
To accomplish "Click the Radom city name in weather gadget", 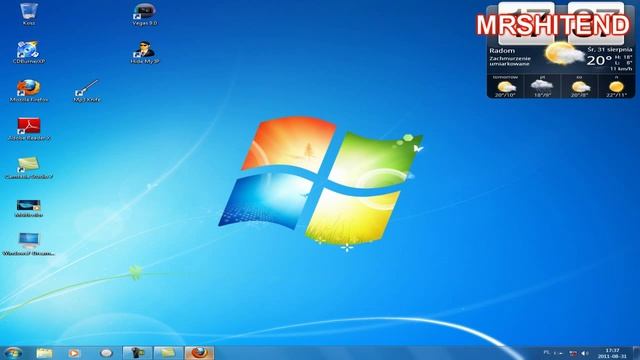I will (x=502, y=51).
